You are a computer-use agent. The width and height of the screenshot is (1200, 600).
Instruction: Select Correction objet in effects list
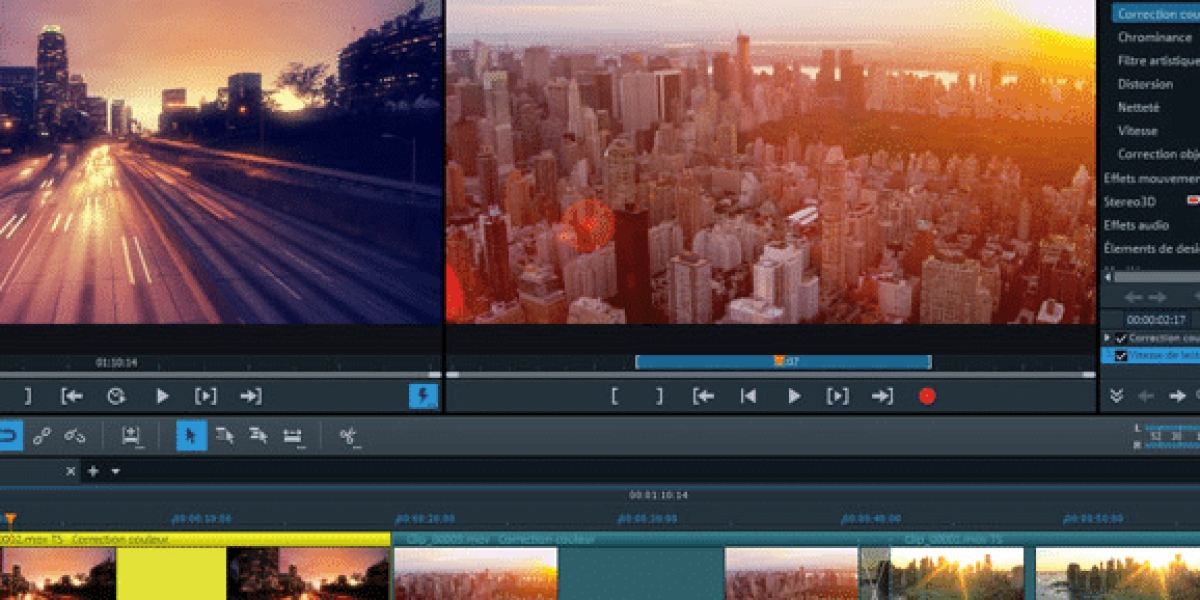(1158, 154)
